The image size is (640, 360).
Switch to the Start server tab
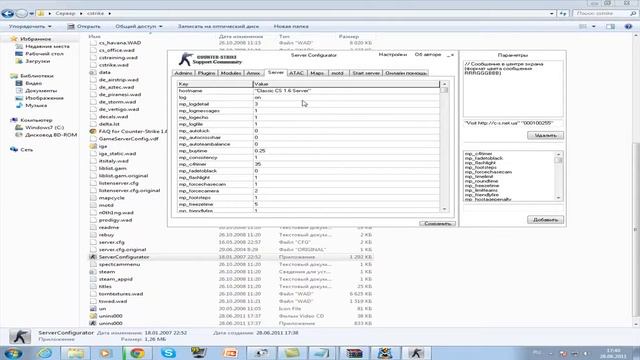pos(366,73)
